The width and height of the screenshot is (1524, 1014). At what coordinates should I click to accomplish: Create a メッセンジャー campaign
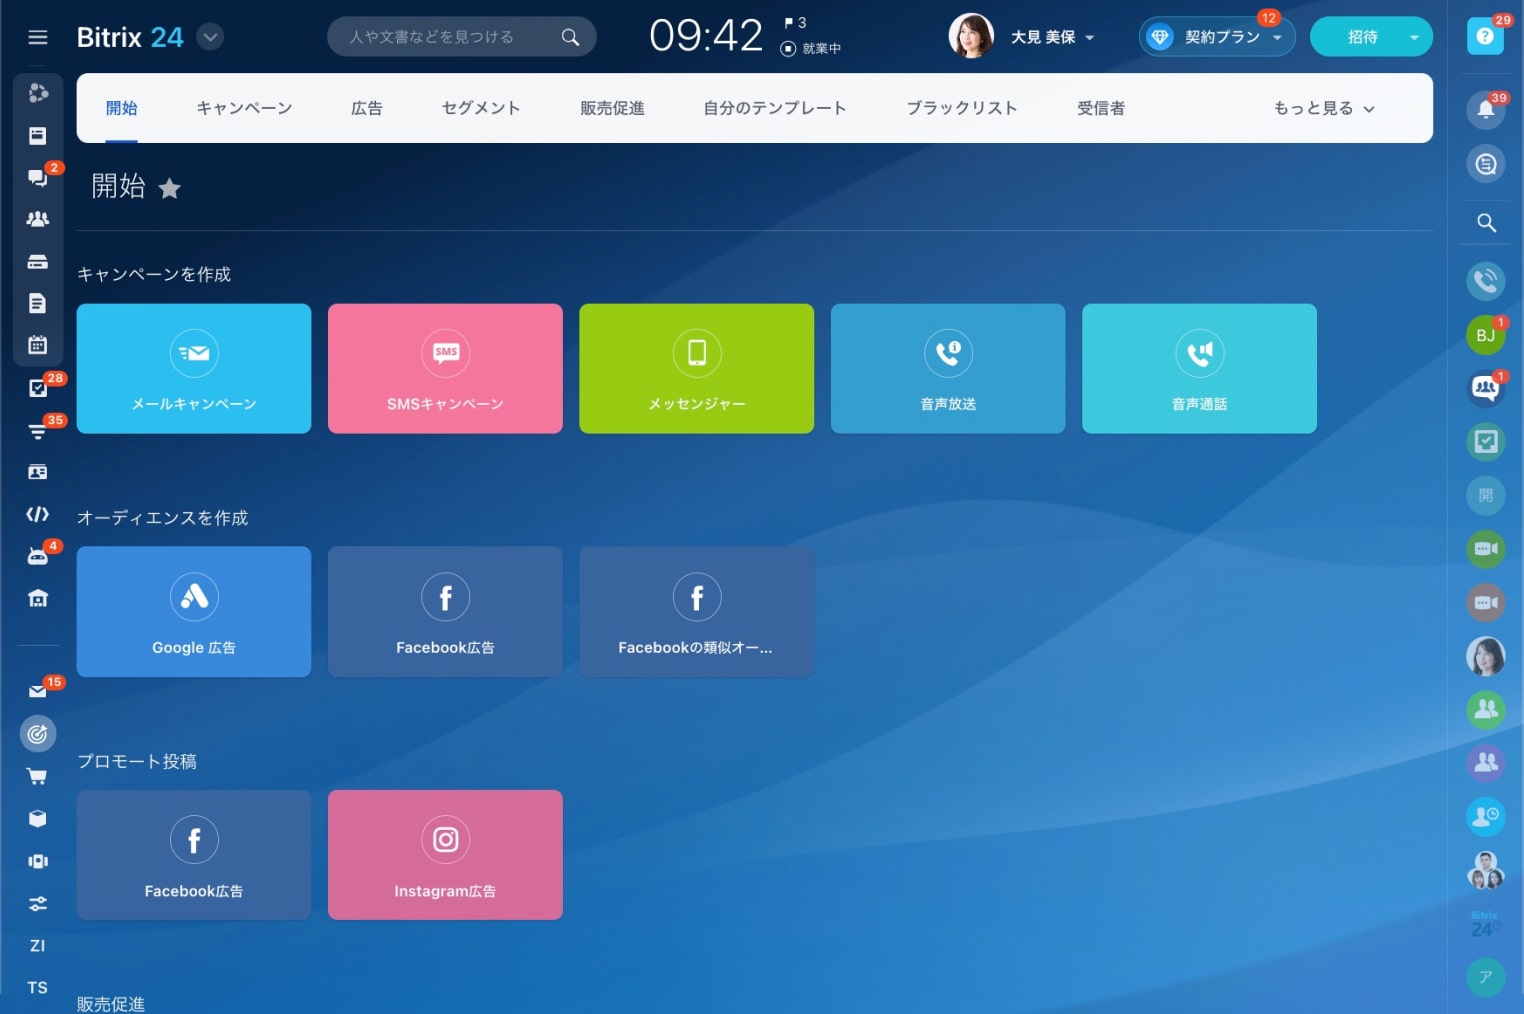(x=697, y=368)
